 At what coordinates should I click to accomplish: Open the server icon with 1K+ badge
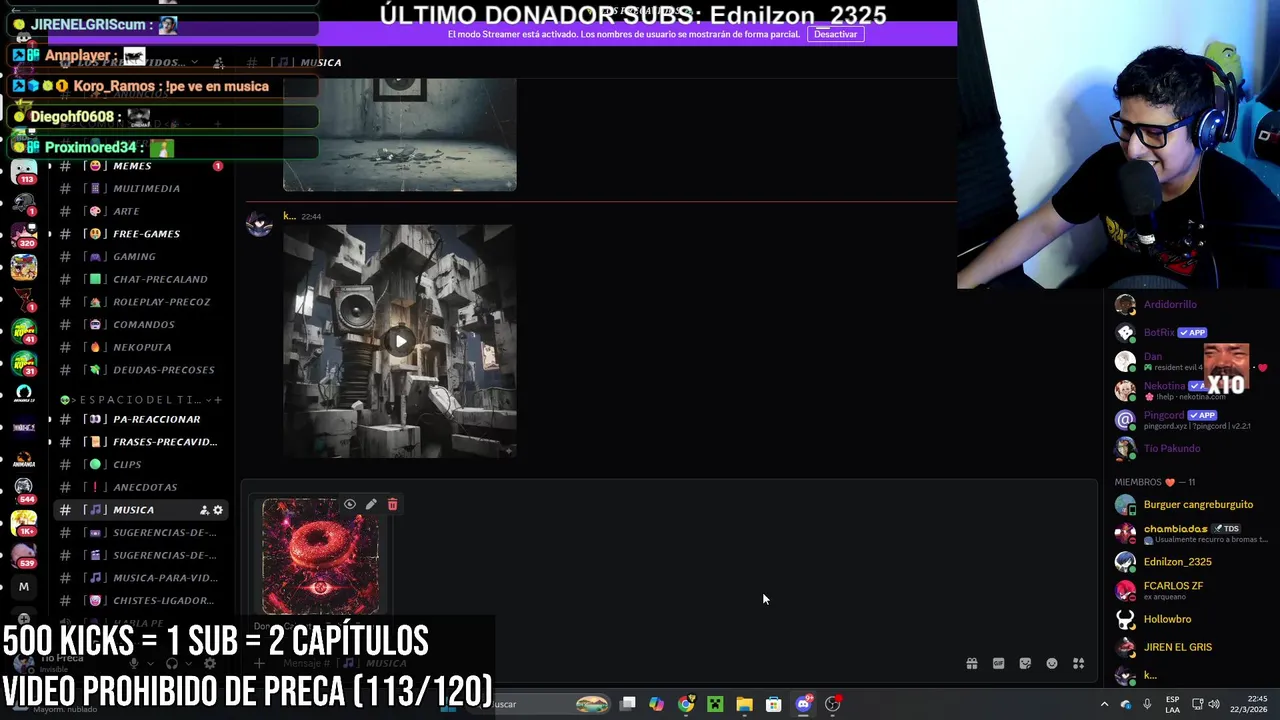coord(24,522)
